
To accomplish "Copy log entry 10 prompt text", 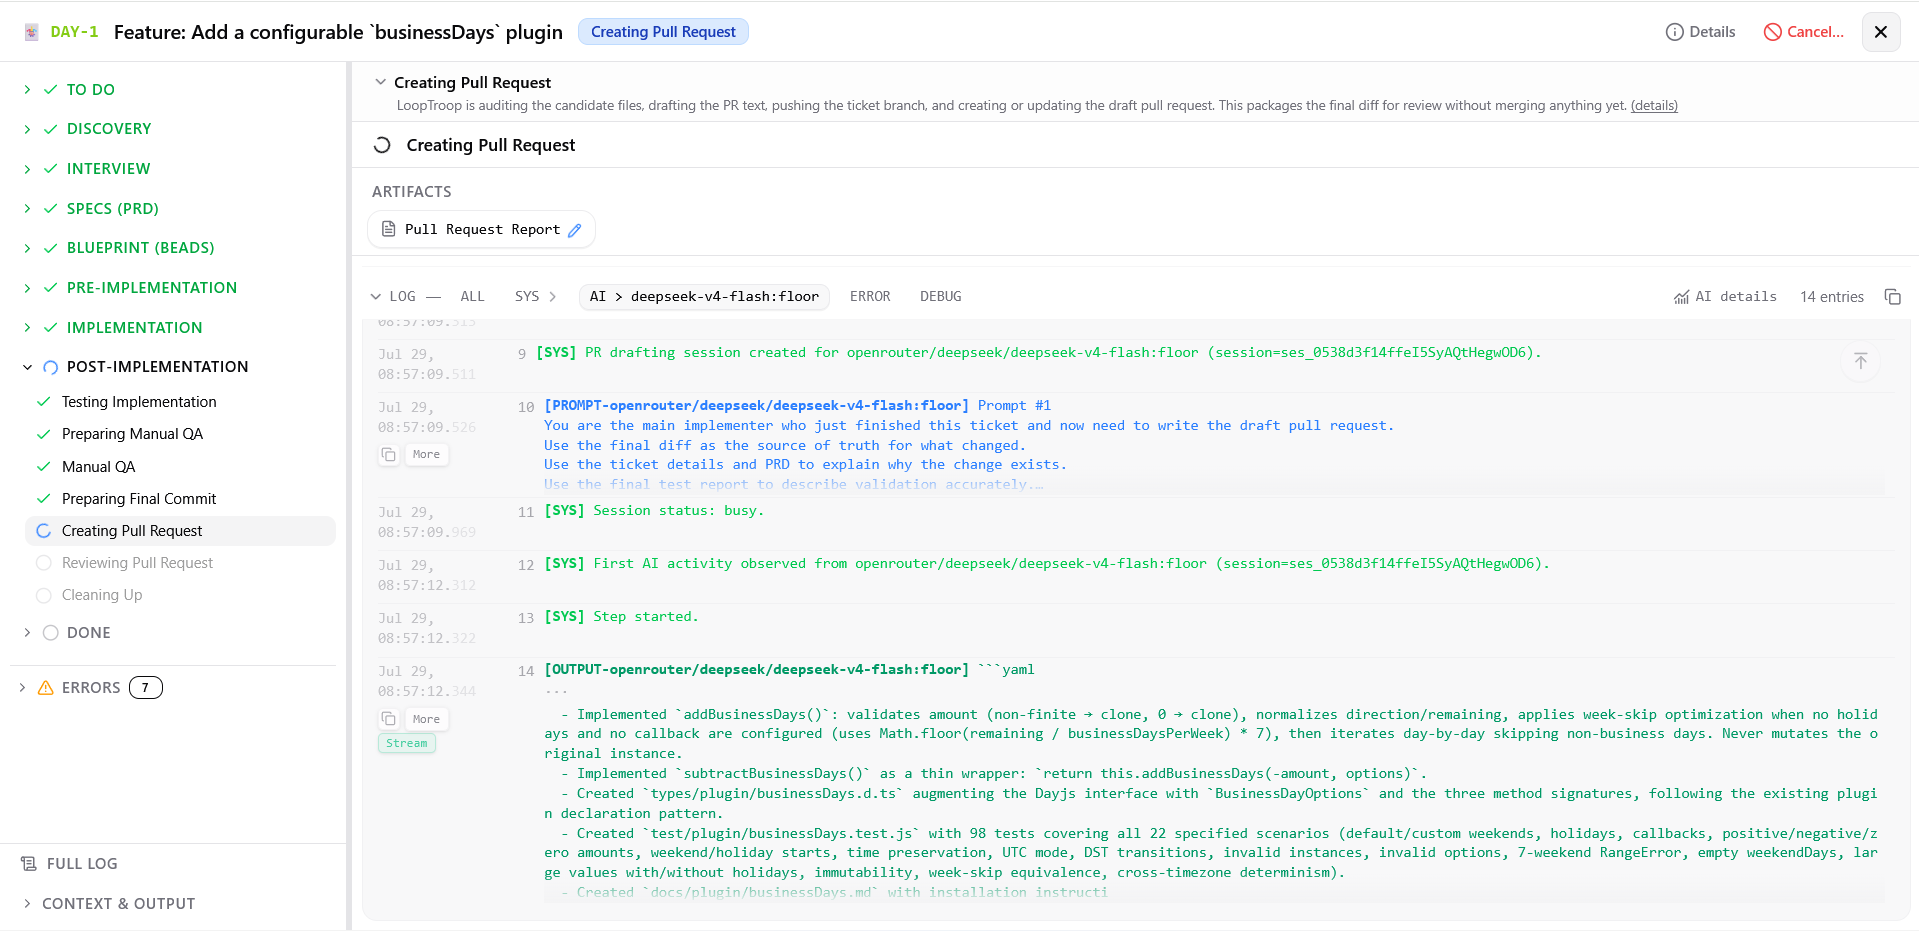I will [x=389, y=455].
